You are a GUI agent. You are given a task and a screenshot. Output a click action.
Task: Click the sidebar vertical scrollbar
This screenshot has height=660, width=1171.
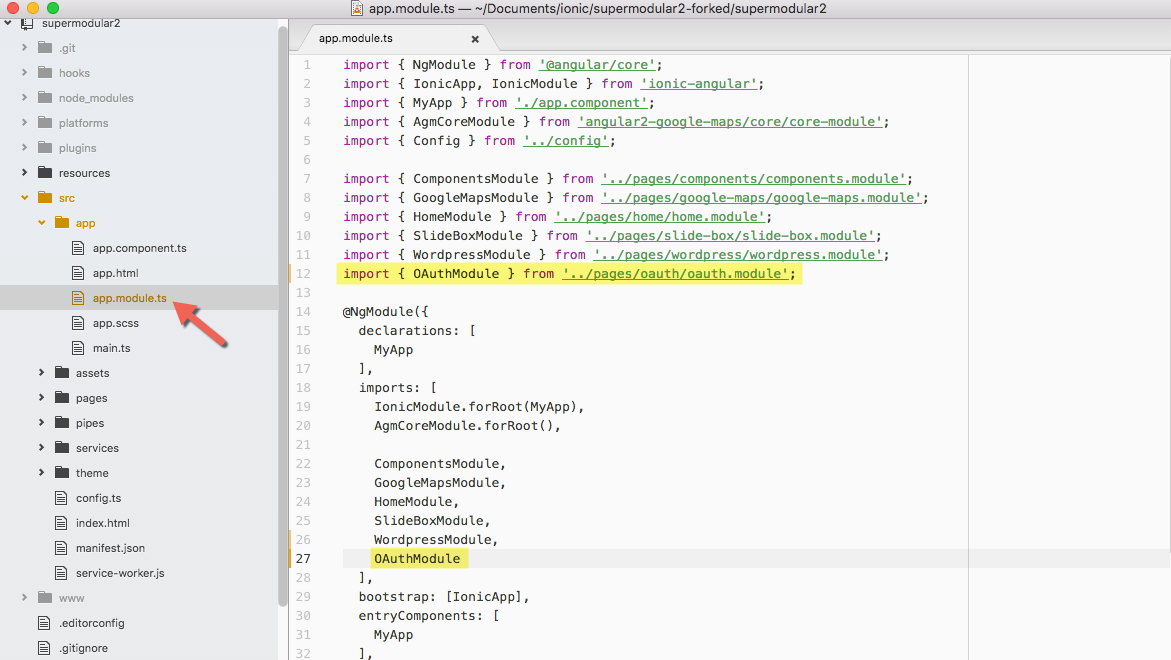(x=283, y=317)
